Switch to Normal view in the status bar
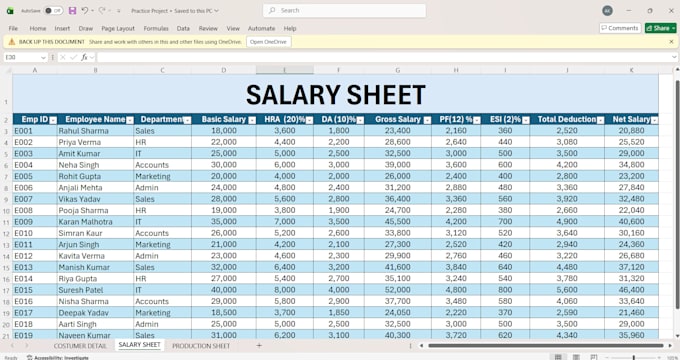Screen dimensions: 680x360 558,357
